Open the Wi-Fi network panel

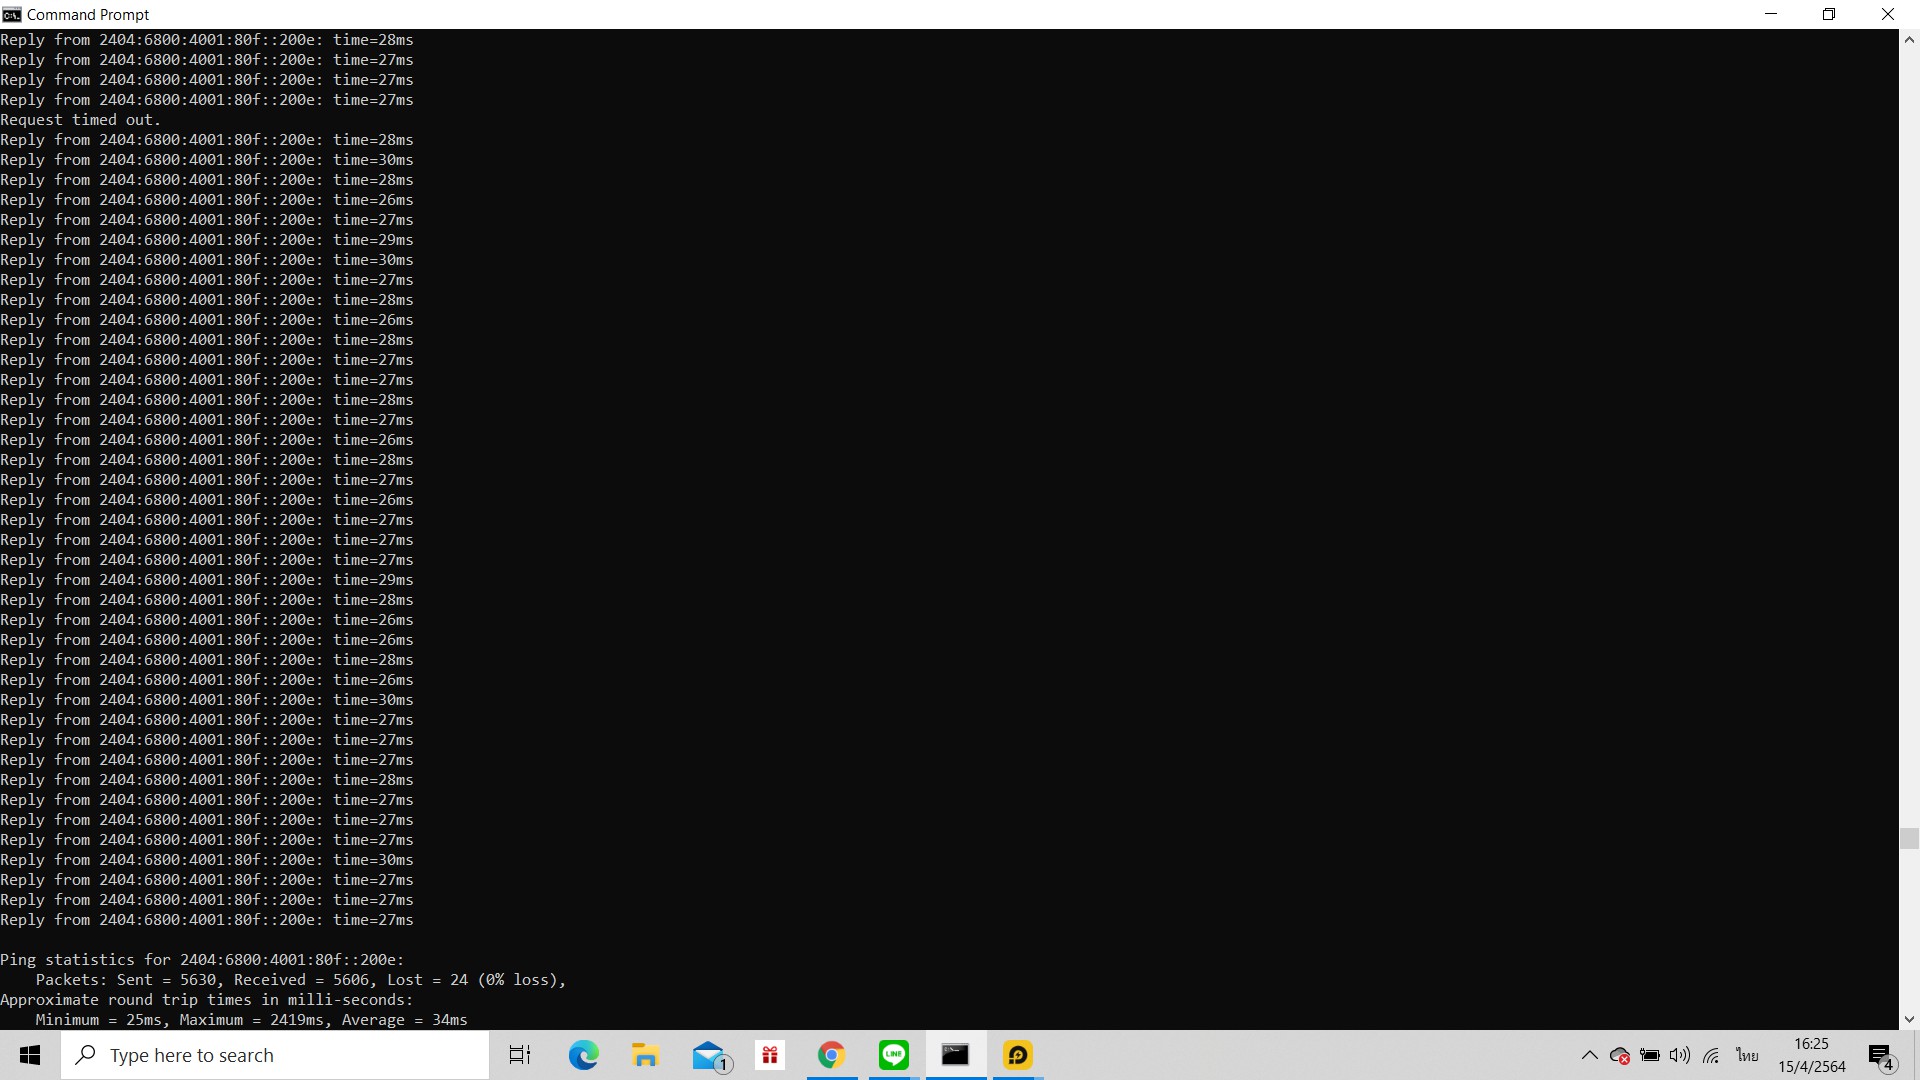tap(1711, 1055)
